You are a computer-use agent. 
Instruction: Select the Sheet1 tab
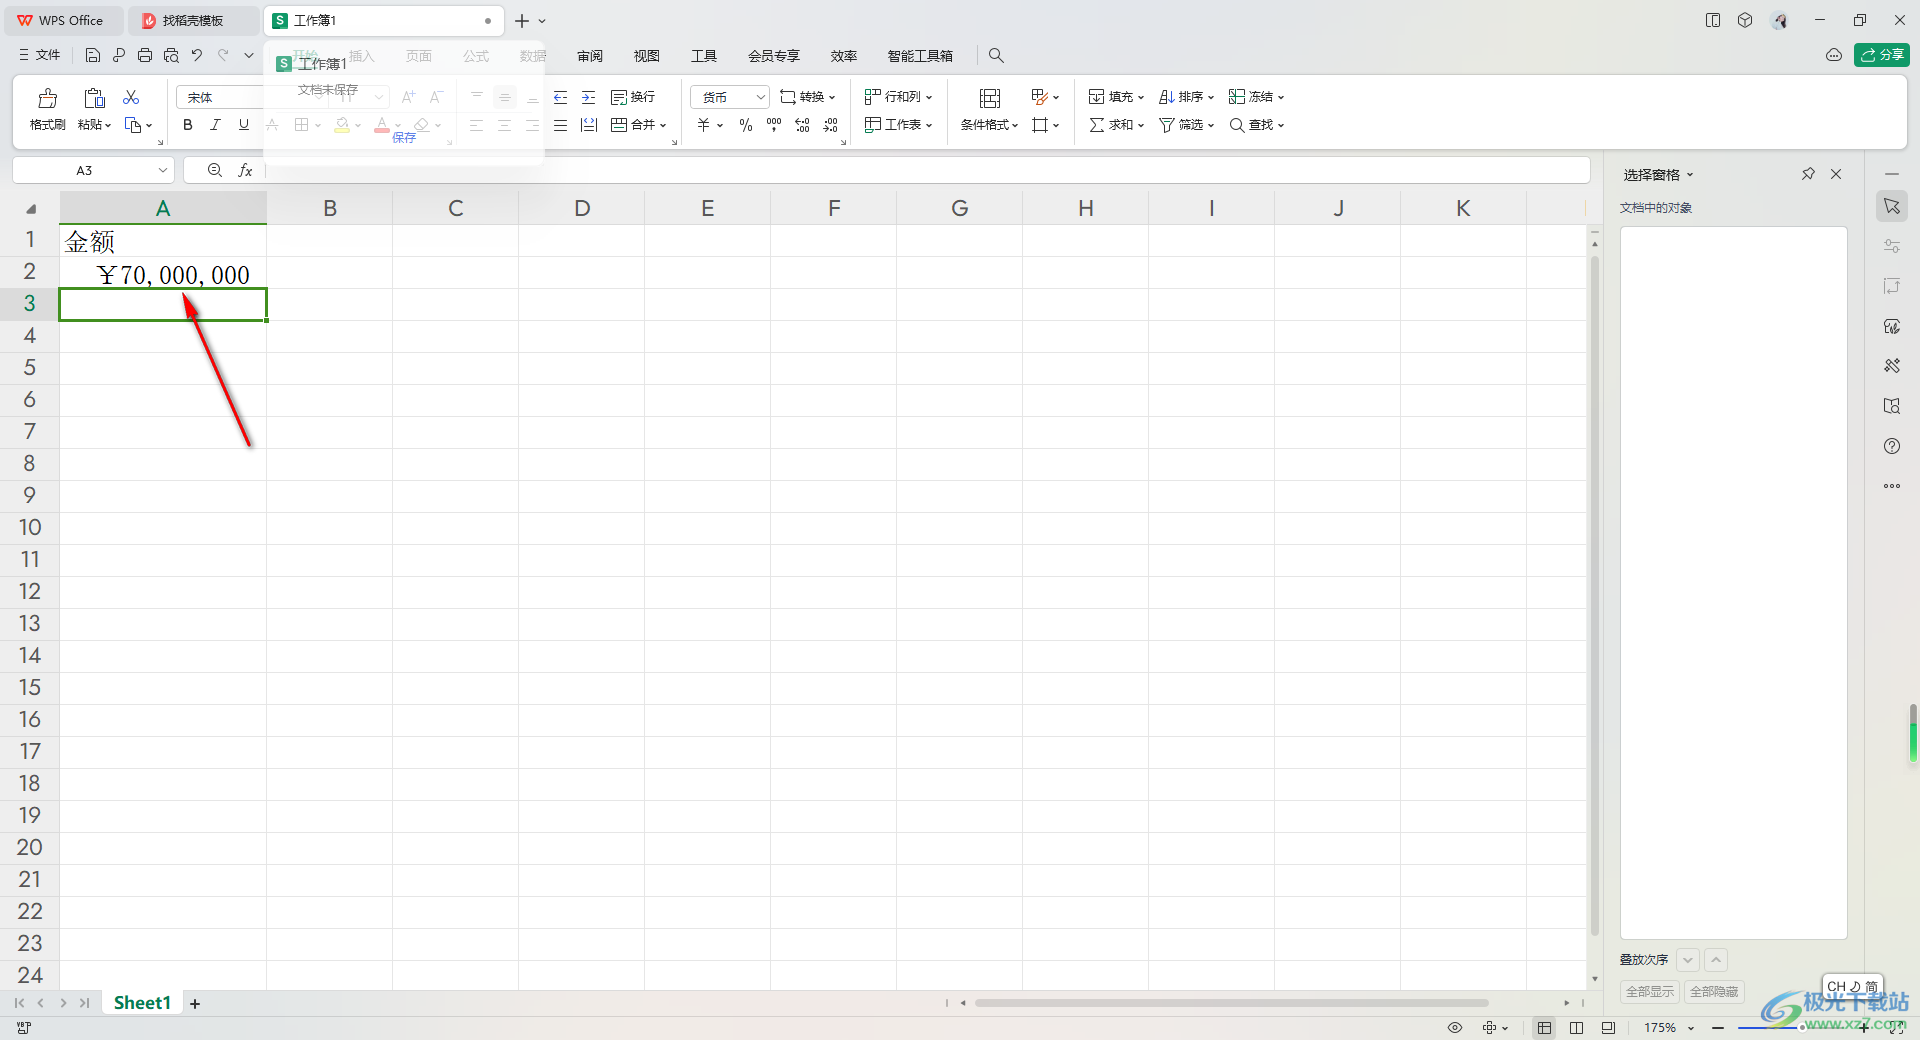(142, 1003)
